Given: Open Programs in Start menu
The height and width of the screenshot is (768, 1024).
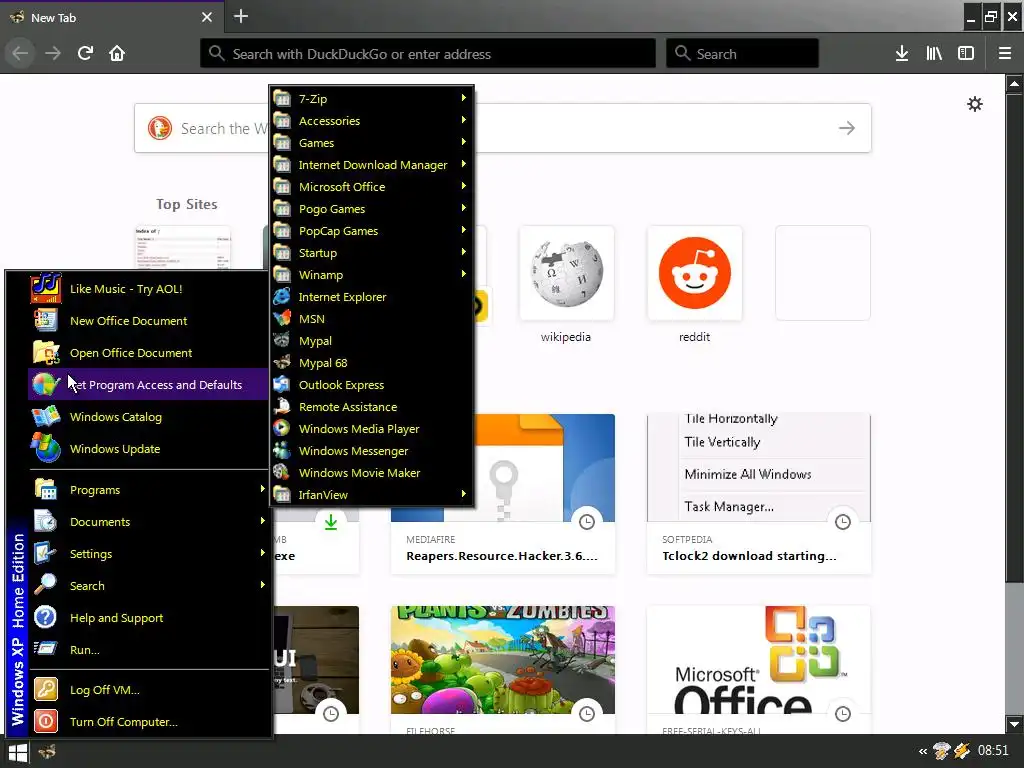Looking at the screenshot, I should 149,490.
